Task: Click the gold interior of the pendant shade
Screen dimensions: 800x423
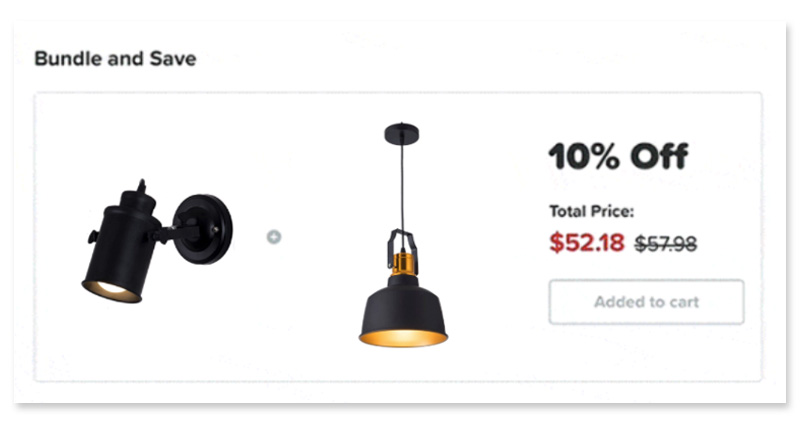Action: (403, 338)
